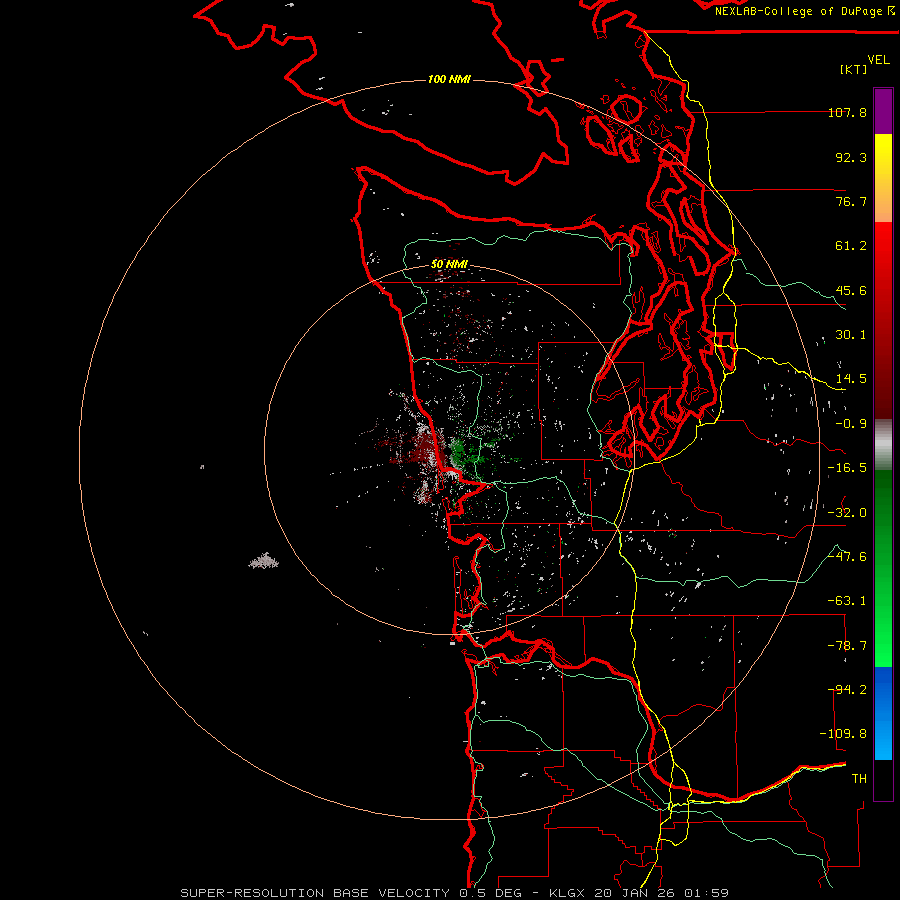
Task: Click the Super-Resolution Base Velocity caption text
Action: click(x=455, y=893)
